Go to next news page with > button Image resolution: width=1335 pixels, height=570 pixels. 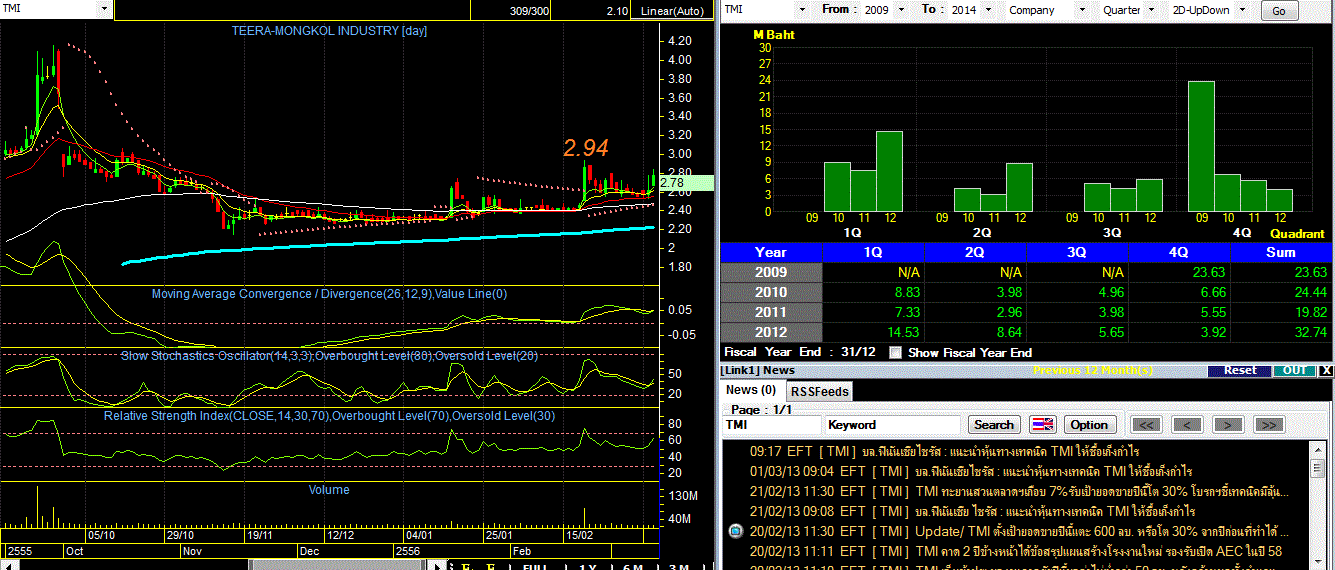[x=1228, y=425]
